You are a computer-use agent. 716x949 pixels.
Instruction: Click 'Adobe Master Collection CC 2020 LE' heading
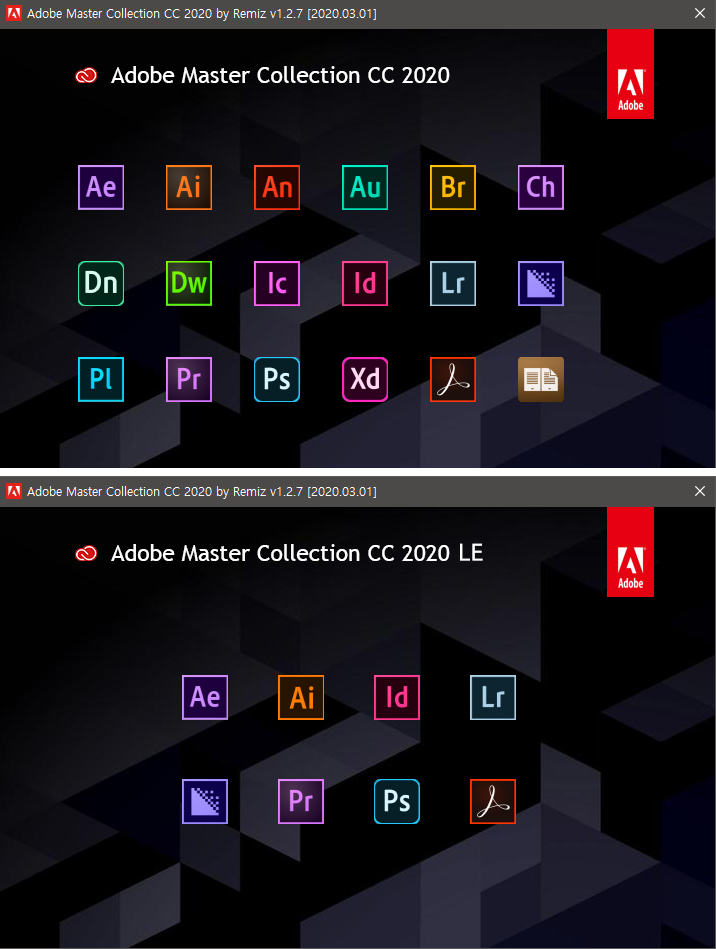(x=297, y=553)
